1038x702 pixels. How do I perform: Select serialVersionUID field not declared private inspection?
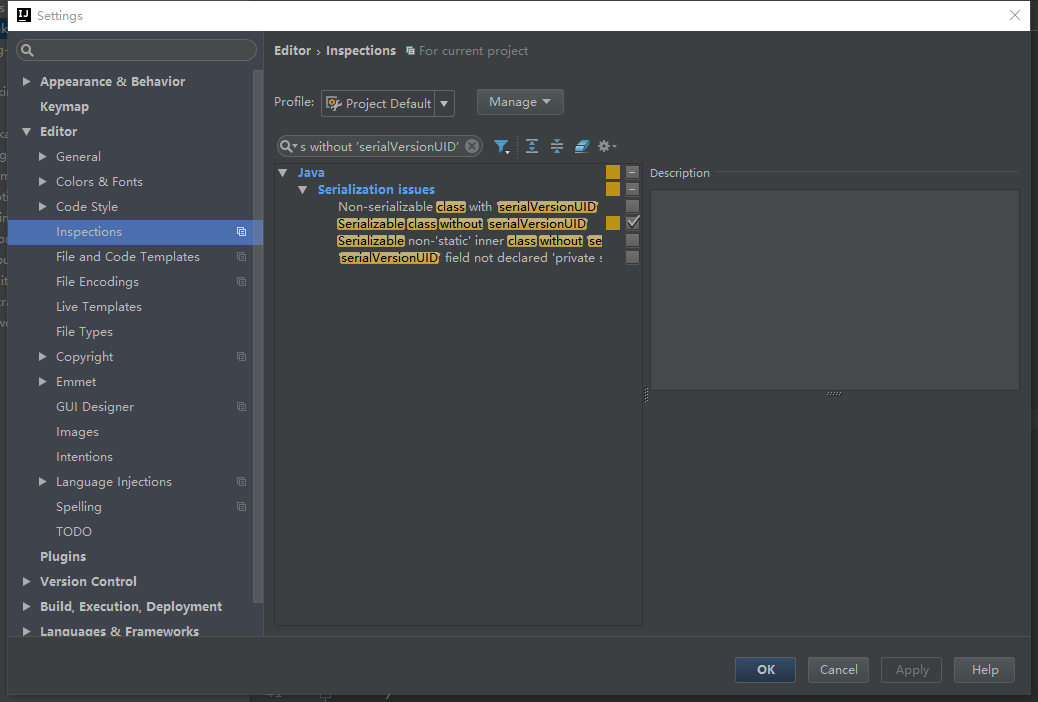pos(470,258)
